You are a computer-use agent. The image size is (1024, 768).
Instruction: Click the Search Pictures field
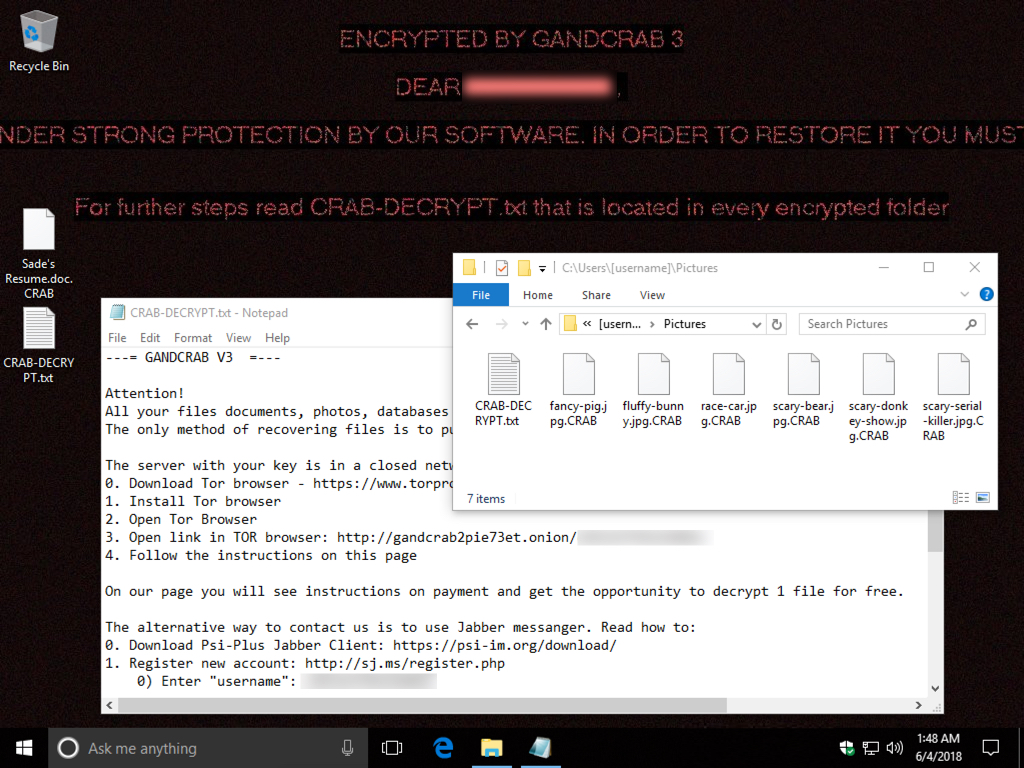(891, 324)
